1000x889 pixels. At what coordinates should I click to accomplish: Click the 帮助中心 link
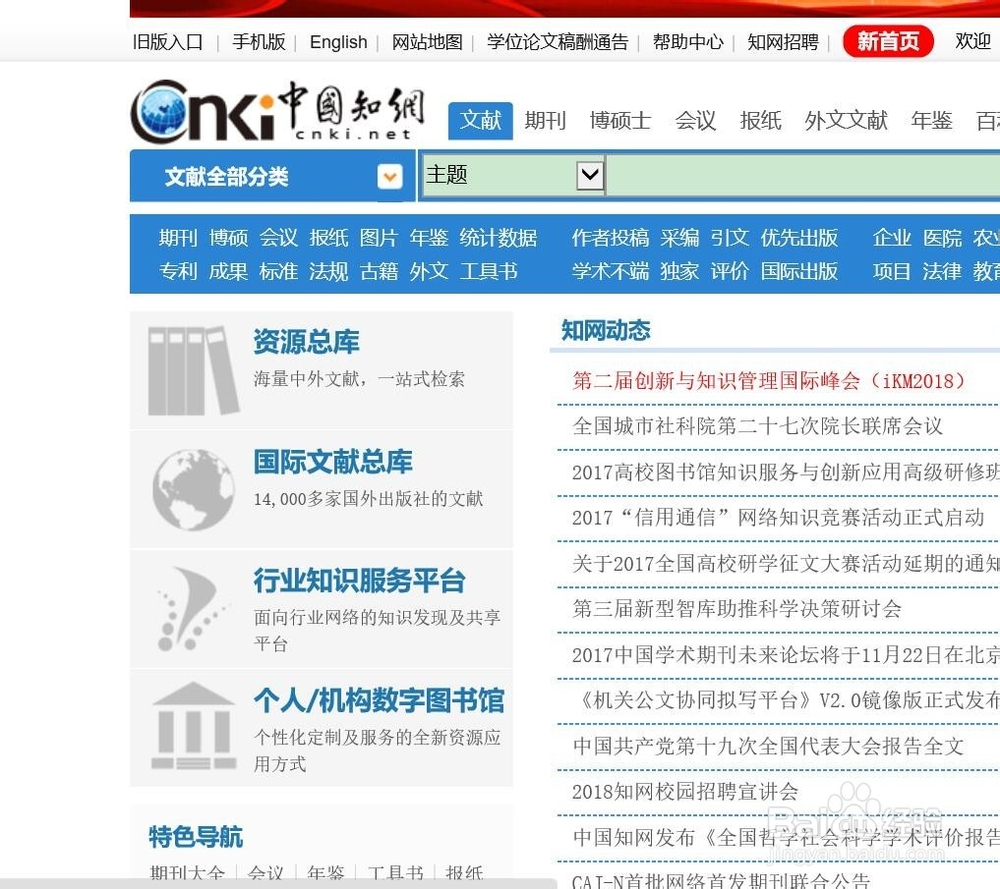click(687, 42)
